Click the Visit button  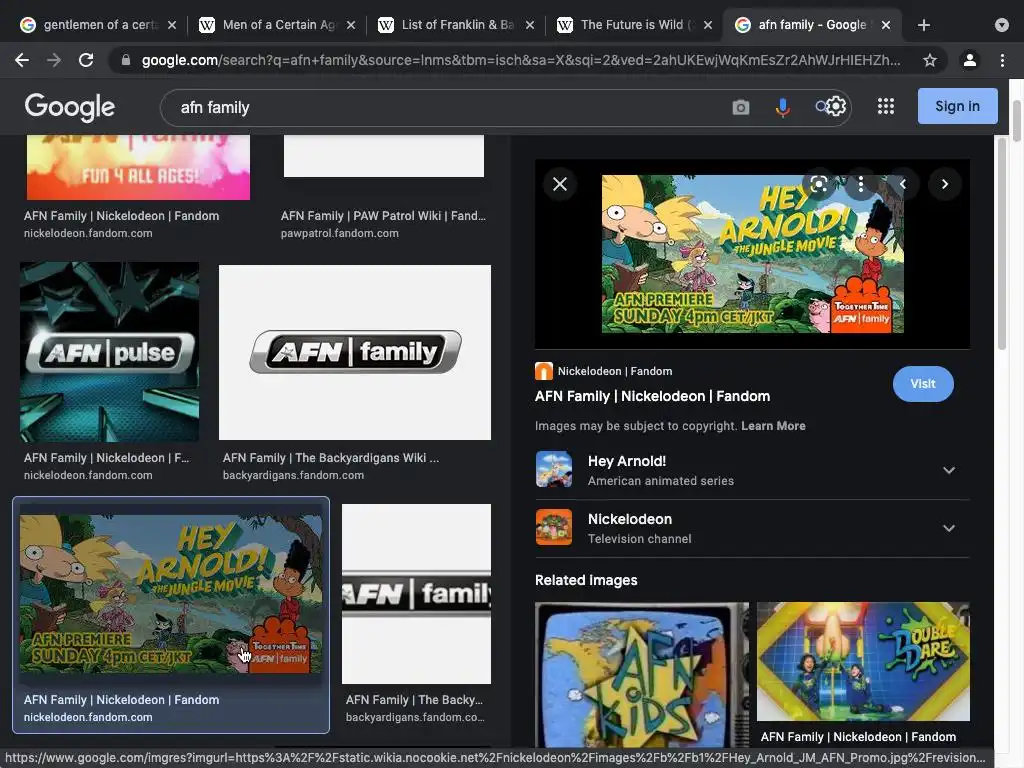point(923,384)
